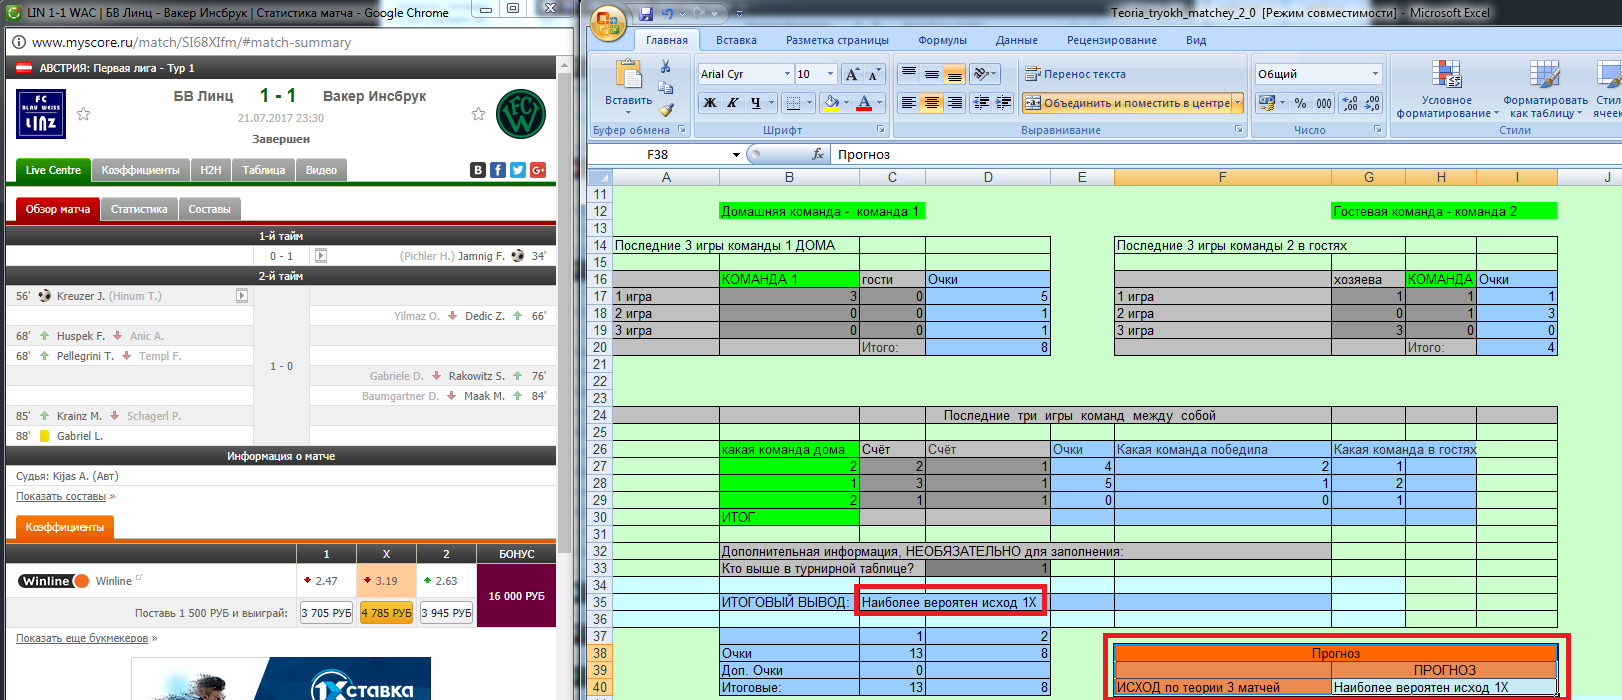Toggle the Перенос текста wrap option

(x=1076, y=74)
